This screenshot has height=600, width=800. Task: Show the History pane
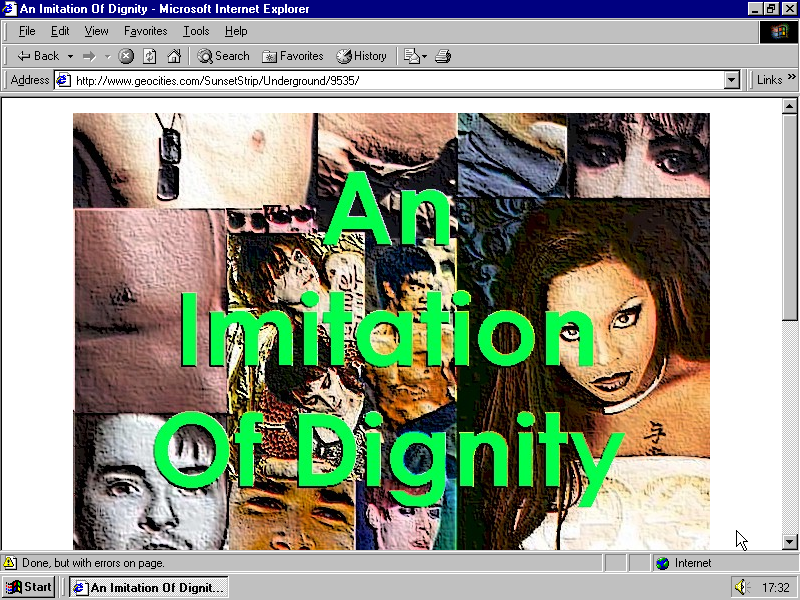(x=361, y=56)
